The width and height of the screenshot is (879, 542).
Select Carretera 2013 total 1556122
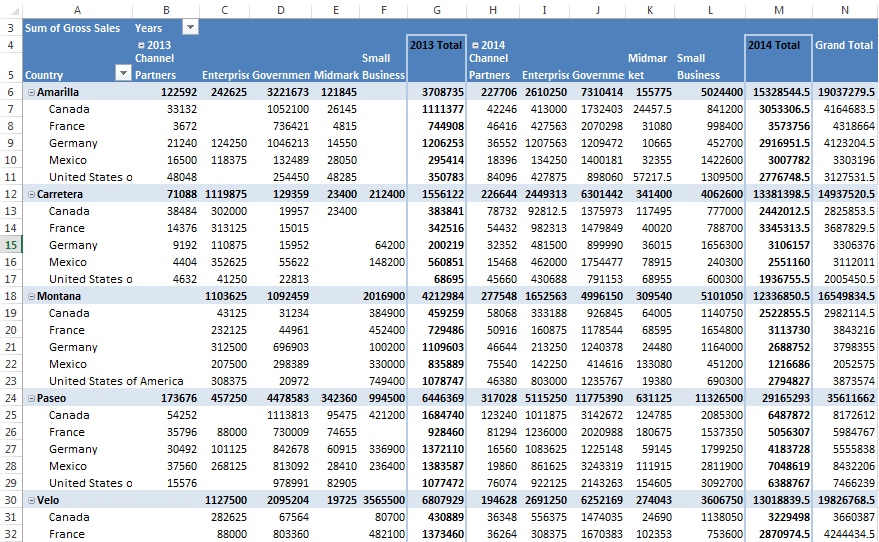tap(437, 194)
